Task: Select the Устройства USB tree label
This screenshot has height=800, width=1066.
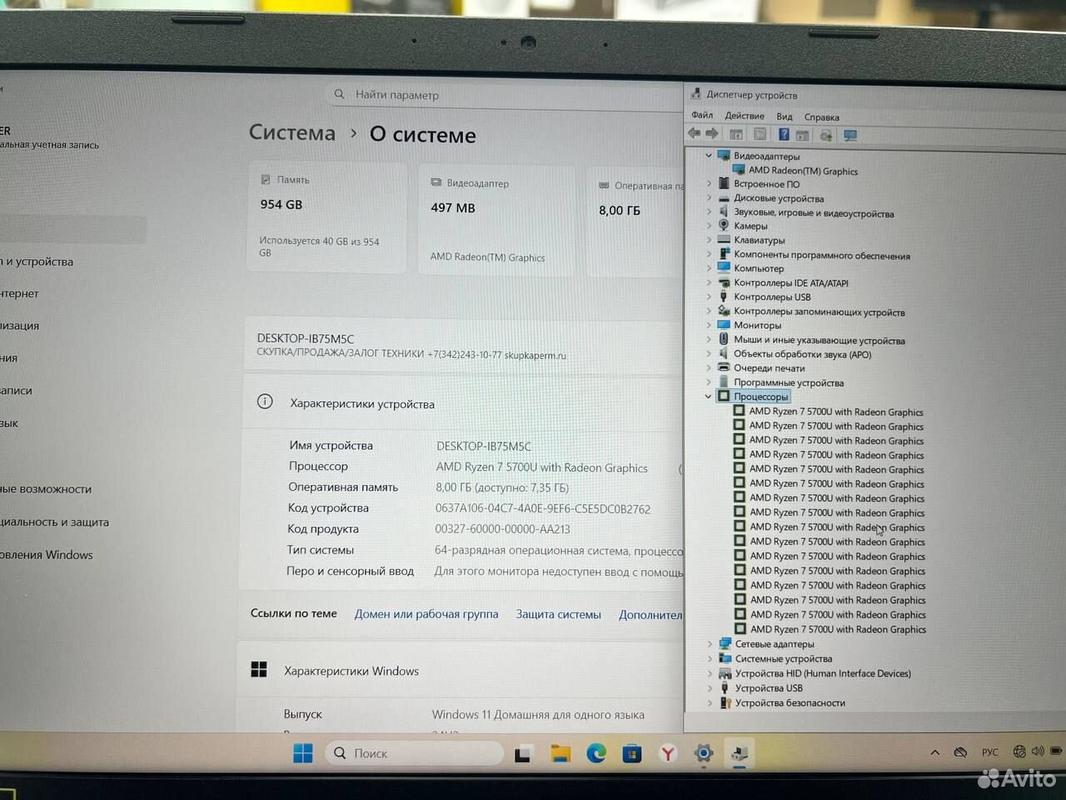Action: point(769,688)
